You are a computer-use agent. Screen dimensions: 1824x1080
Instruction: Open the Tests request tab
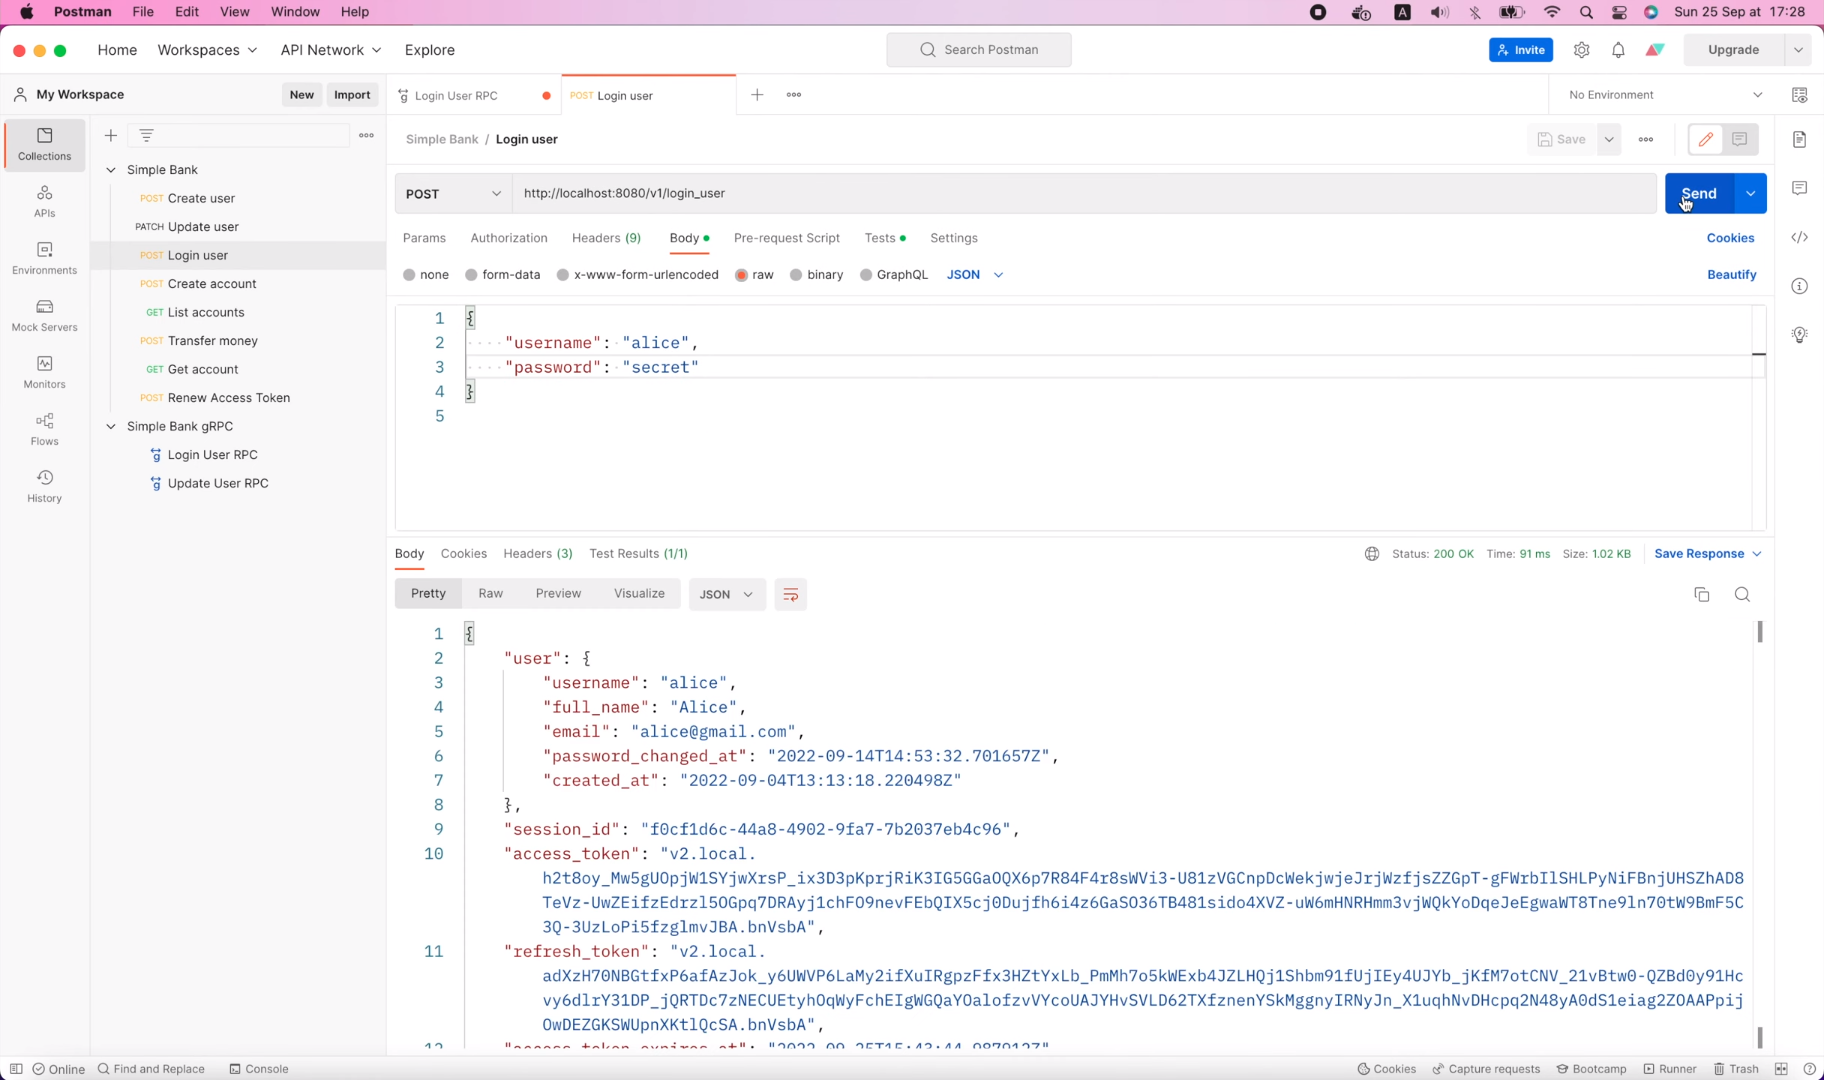click(x=885, y=238)
